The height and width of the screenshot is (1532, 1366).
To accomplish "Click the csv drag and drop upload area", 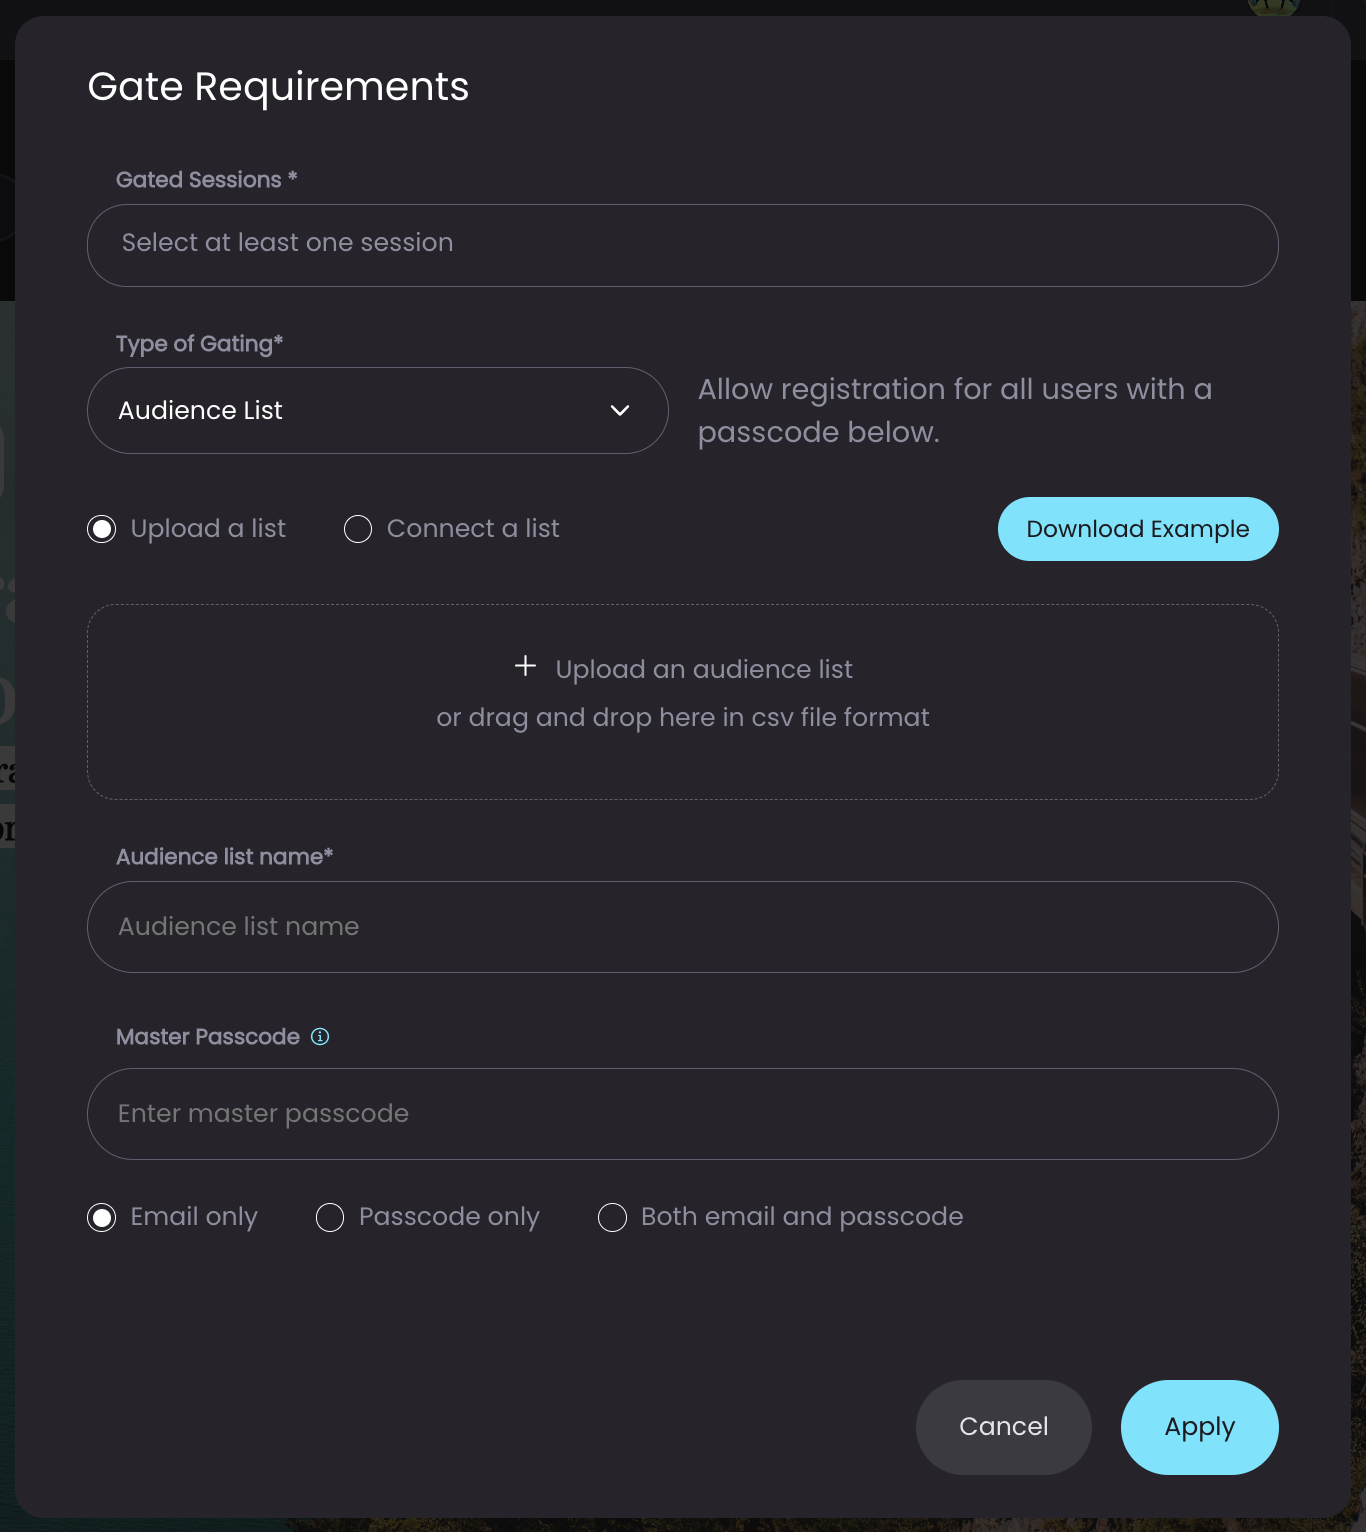I will (x=683, y=702).
